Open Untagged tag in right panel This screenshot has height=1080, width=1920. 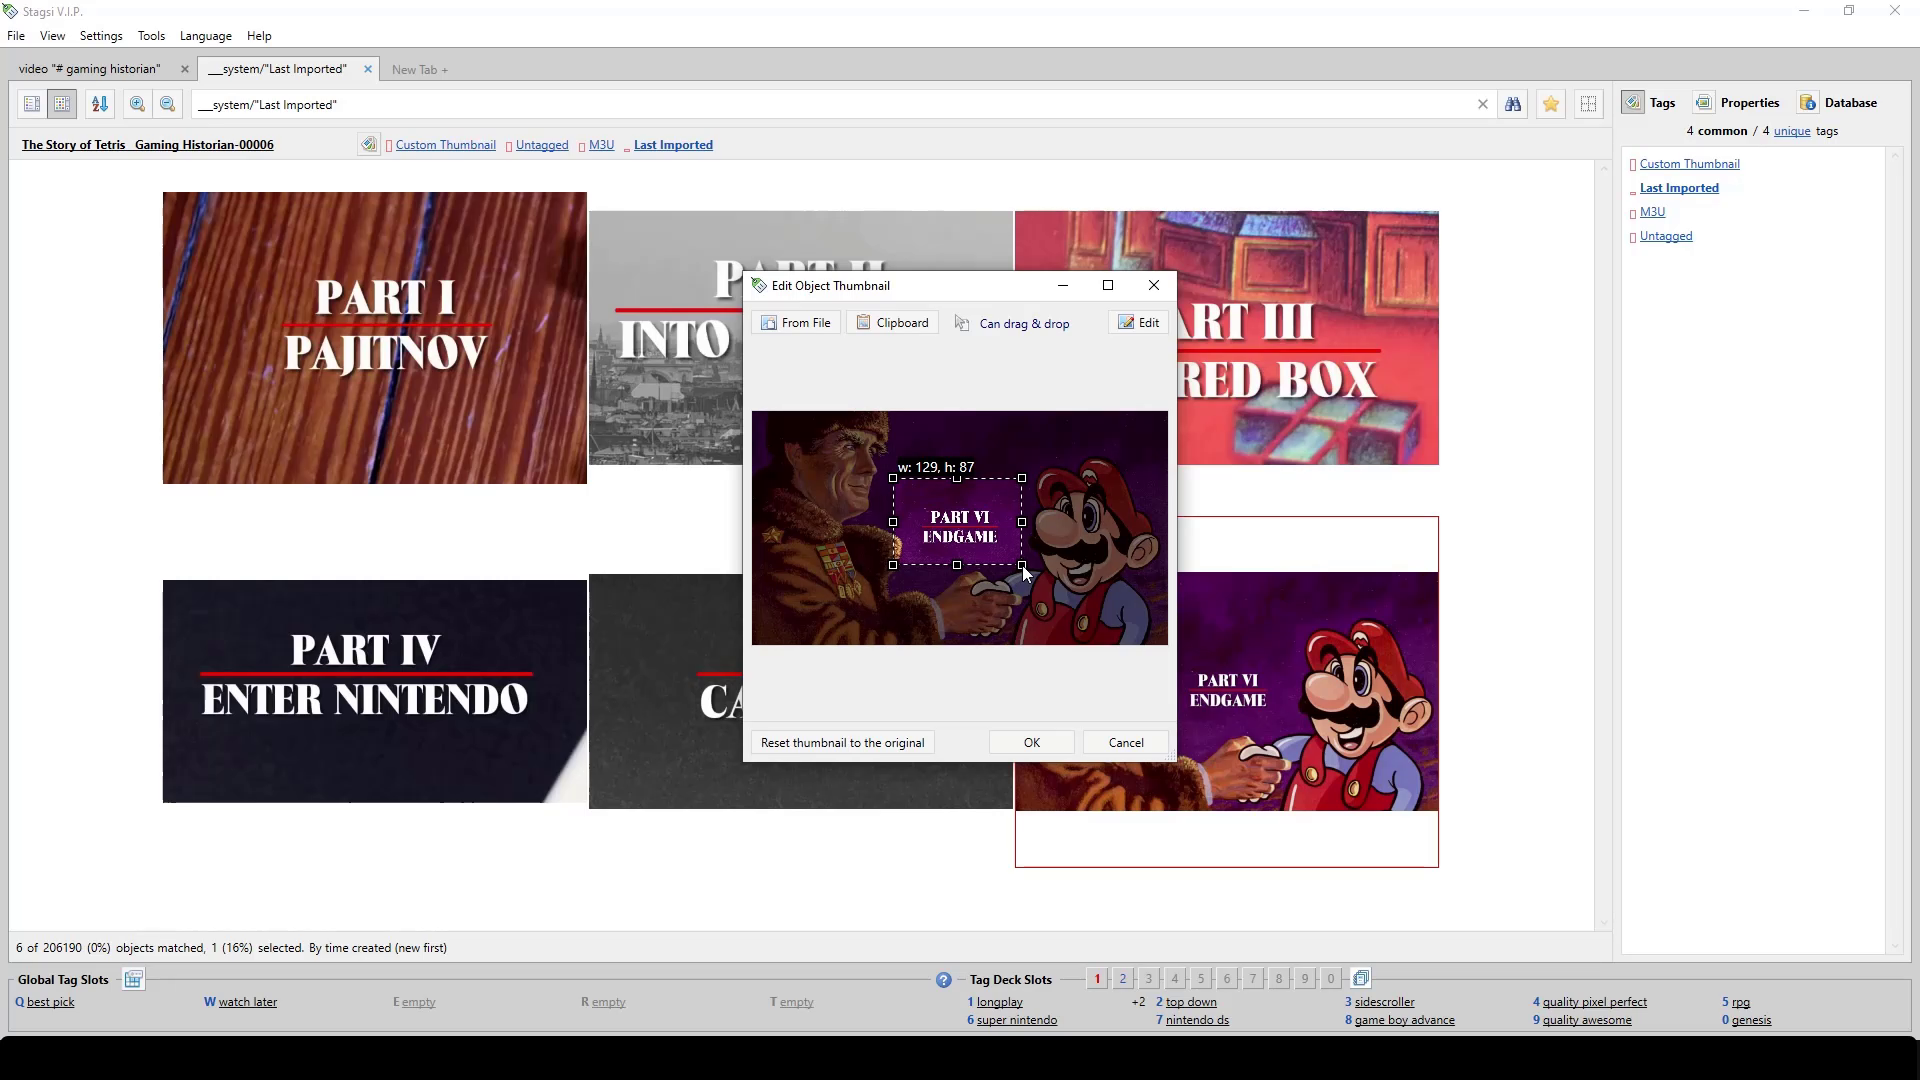1666,236
